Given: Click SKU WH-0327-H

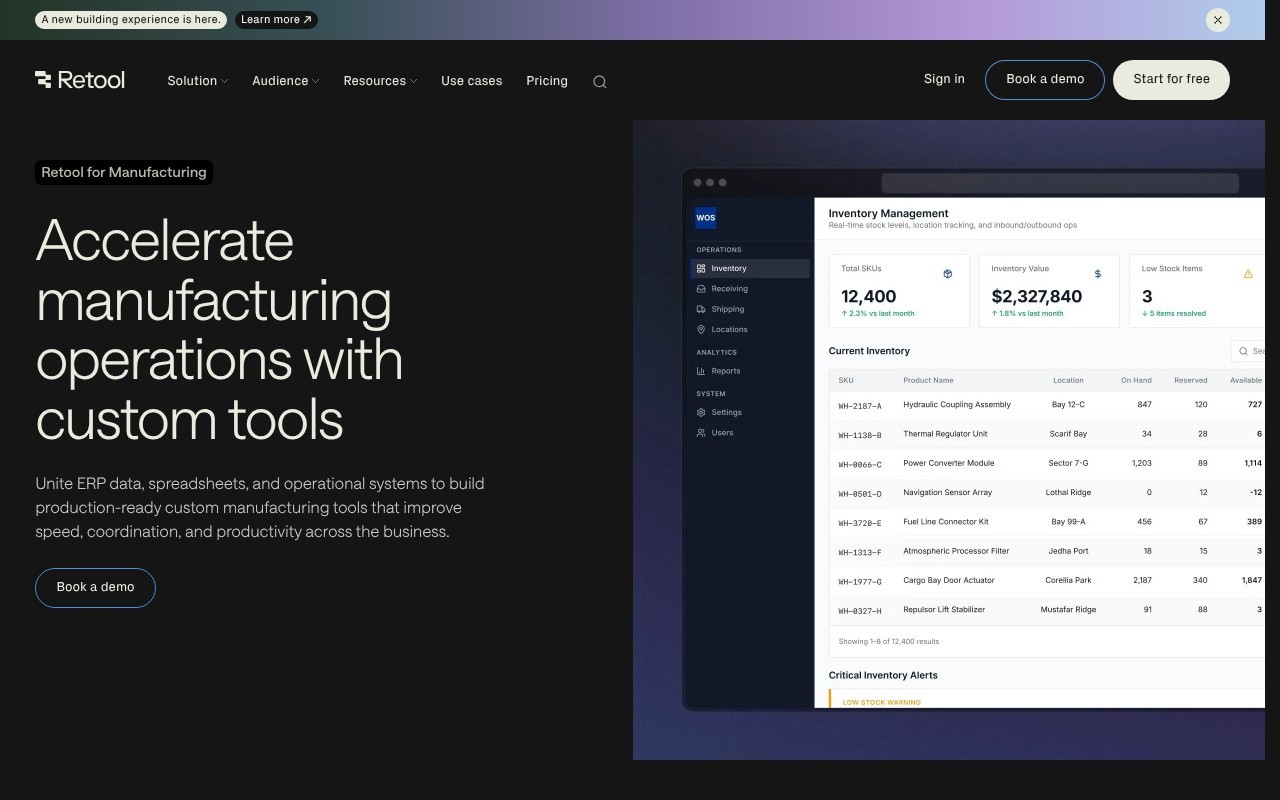Looking at the screenshot, I should tap(860, 611).
